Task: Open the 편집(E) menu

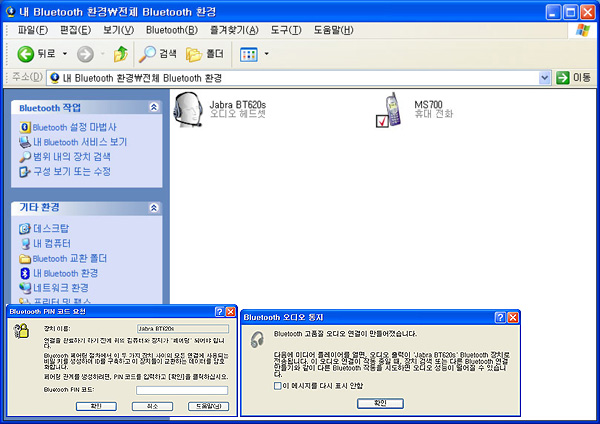Action: click(x=75, y=30)
